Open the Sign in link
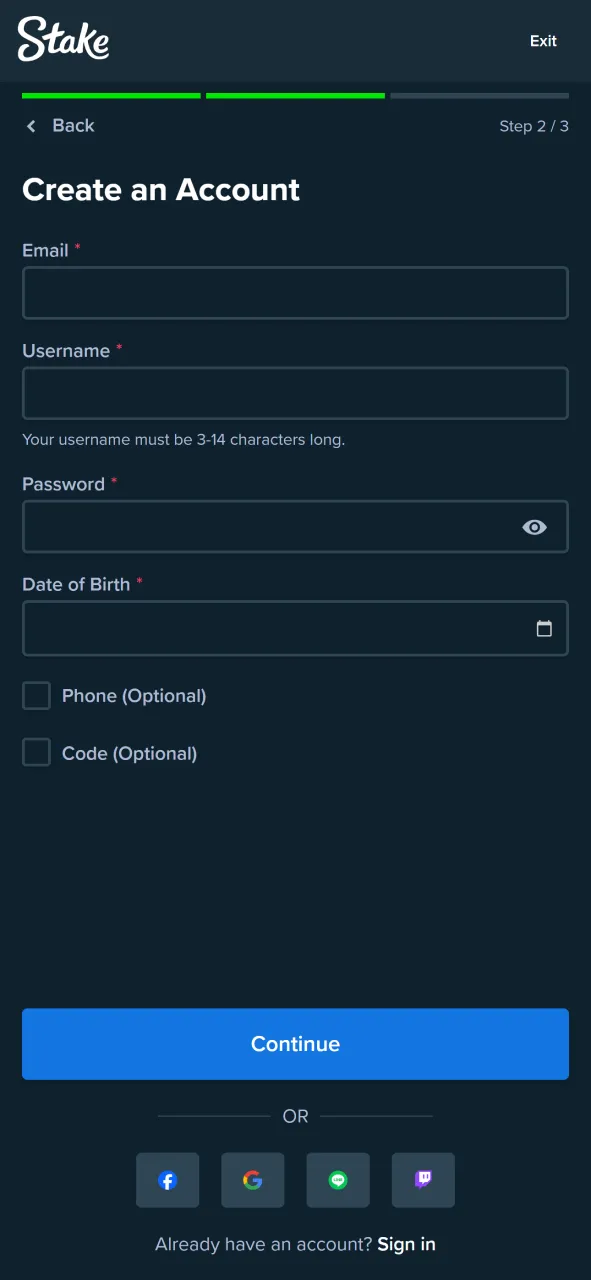The width and height of the screenshot is (591, 1280). pyautogui.click(x=406, y=1243)
